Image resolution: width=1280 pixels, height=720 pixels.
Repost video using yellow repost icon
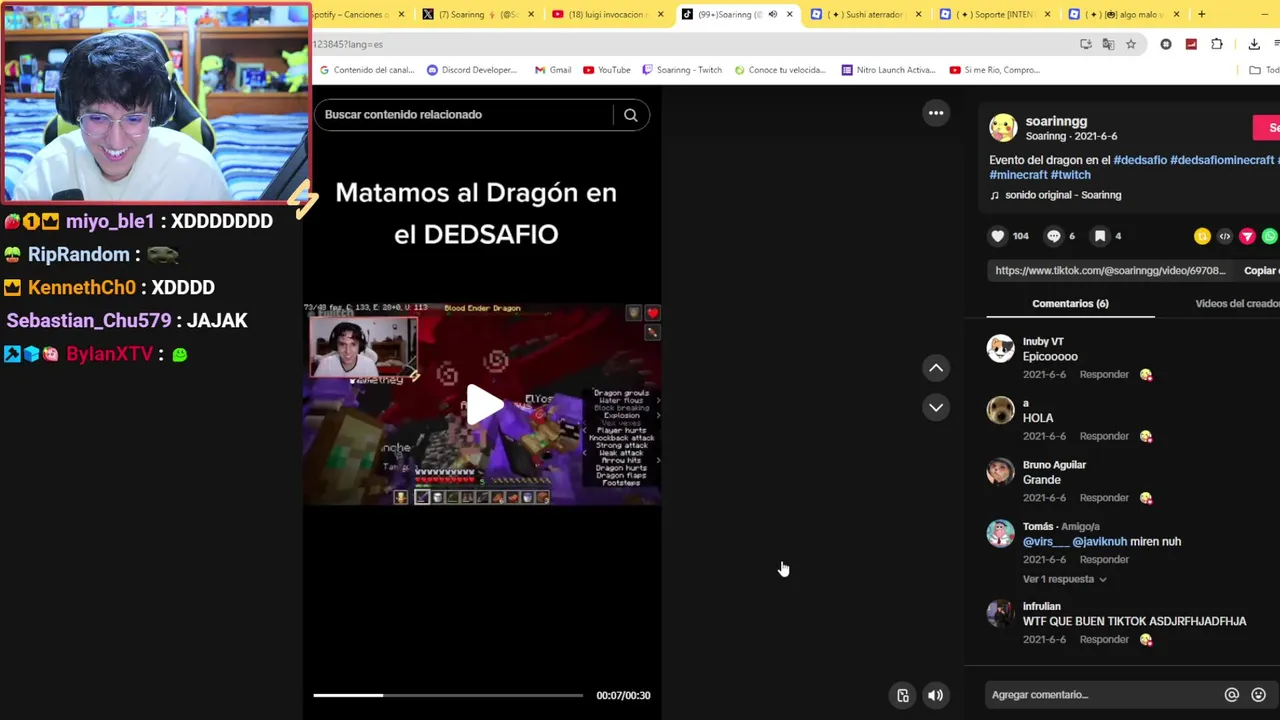click(1202, 236)
